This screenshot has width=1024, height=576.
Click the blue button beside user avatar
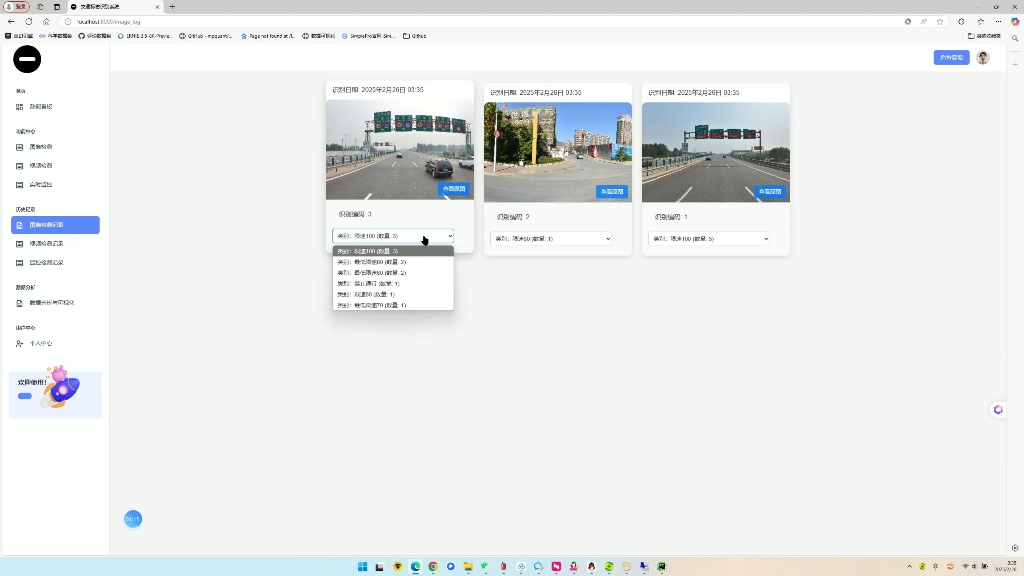[952, 57]
